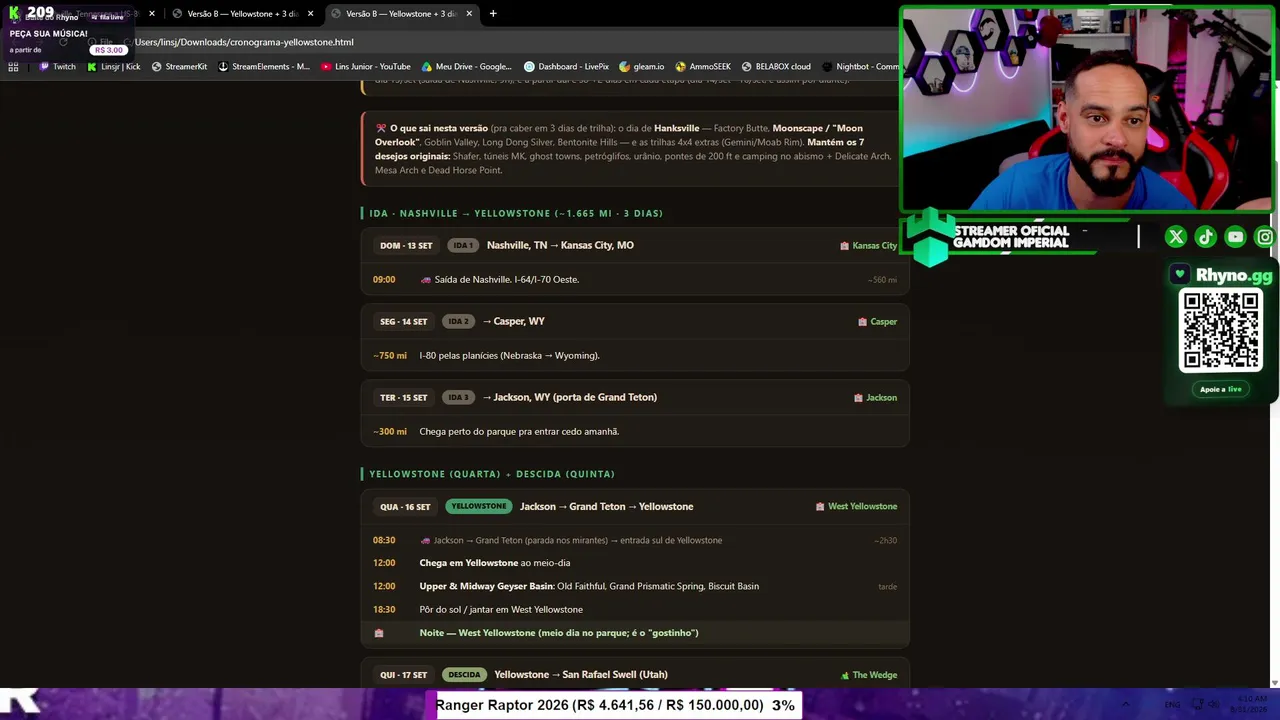Screen dimensions: 1280x720
Task: Open the Nightbot bookmark
Action: (x=861, y=67)
